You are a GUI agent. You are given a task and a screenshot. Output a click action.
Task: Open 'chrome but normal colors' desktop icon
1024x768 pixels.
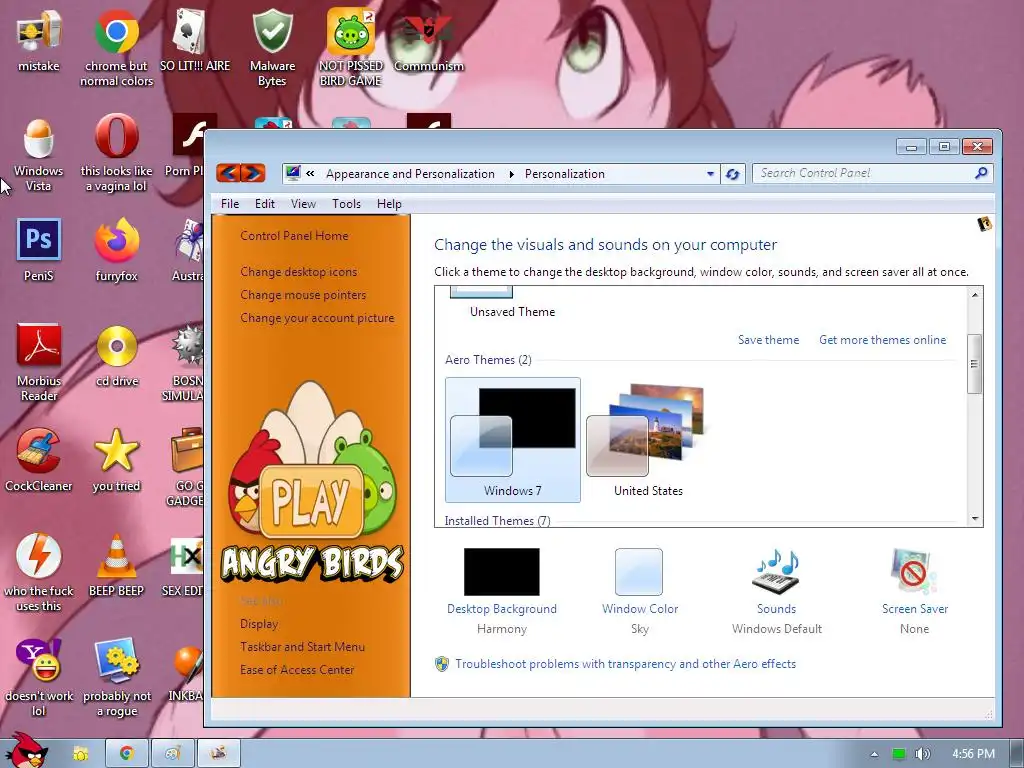click(x=116, y=48)
